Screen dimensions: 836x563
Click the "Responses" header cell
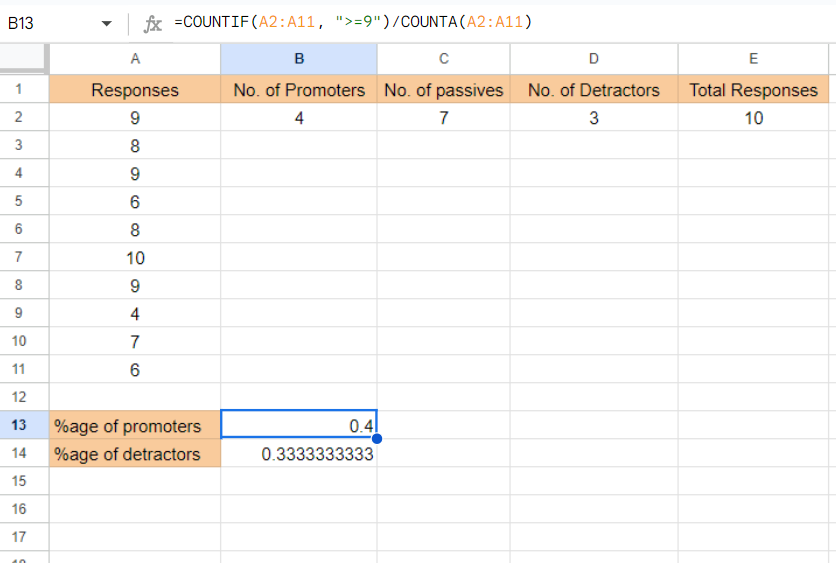[135, 90]
